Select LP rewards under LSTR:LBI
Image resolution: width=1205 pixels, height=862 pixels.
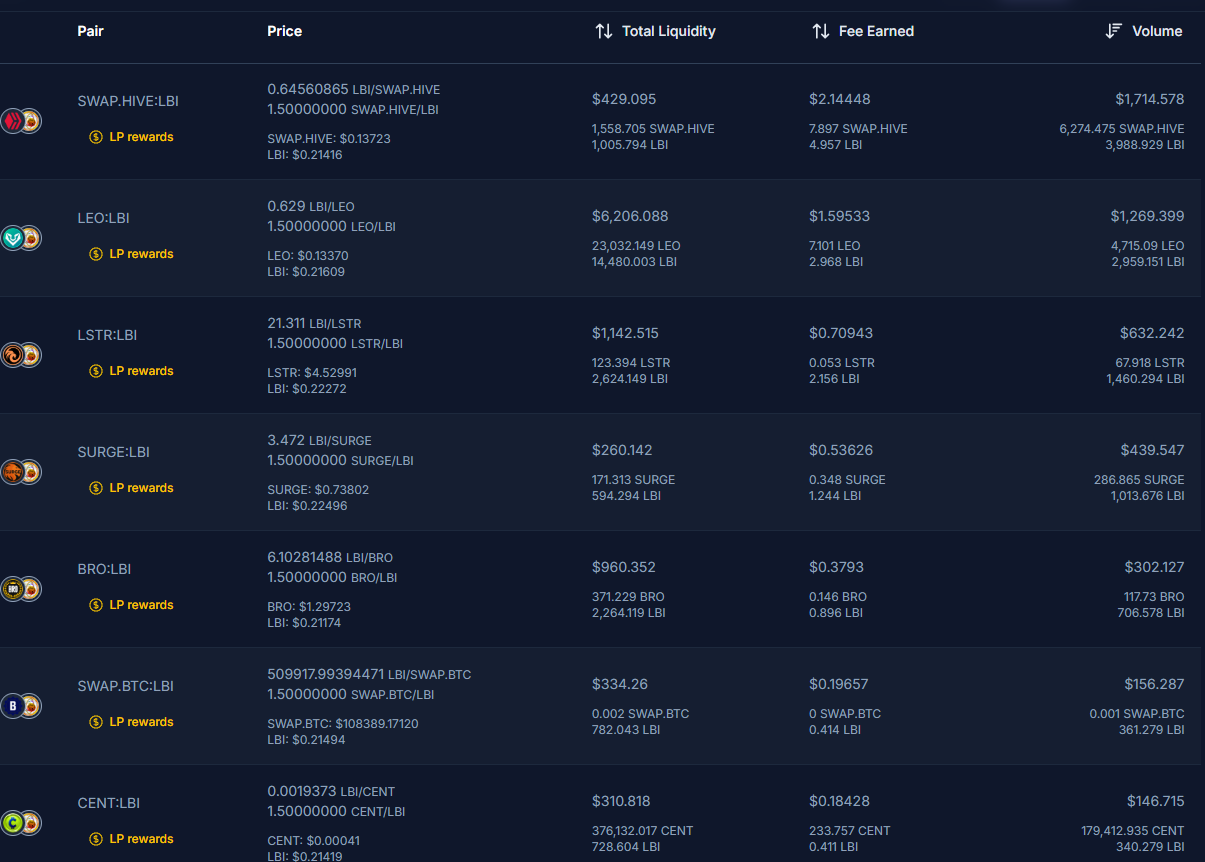coord(141,371)
